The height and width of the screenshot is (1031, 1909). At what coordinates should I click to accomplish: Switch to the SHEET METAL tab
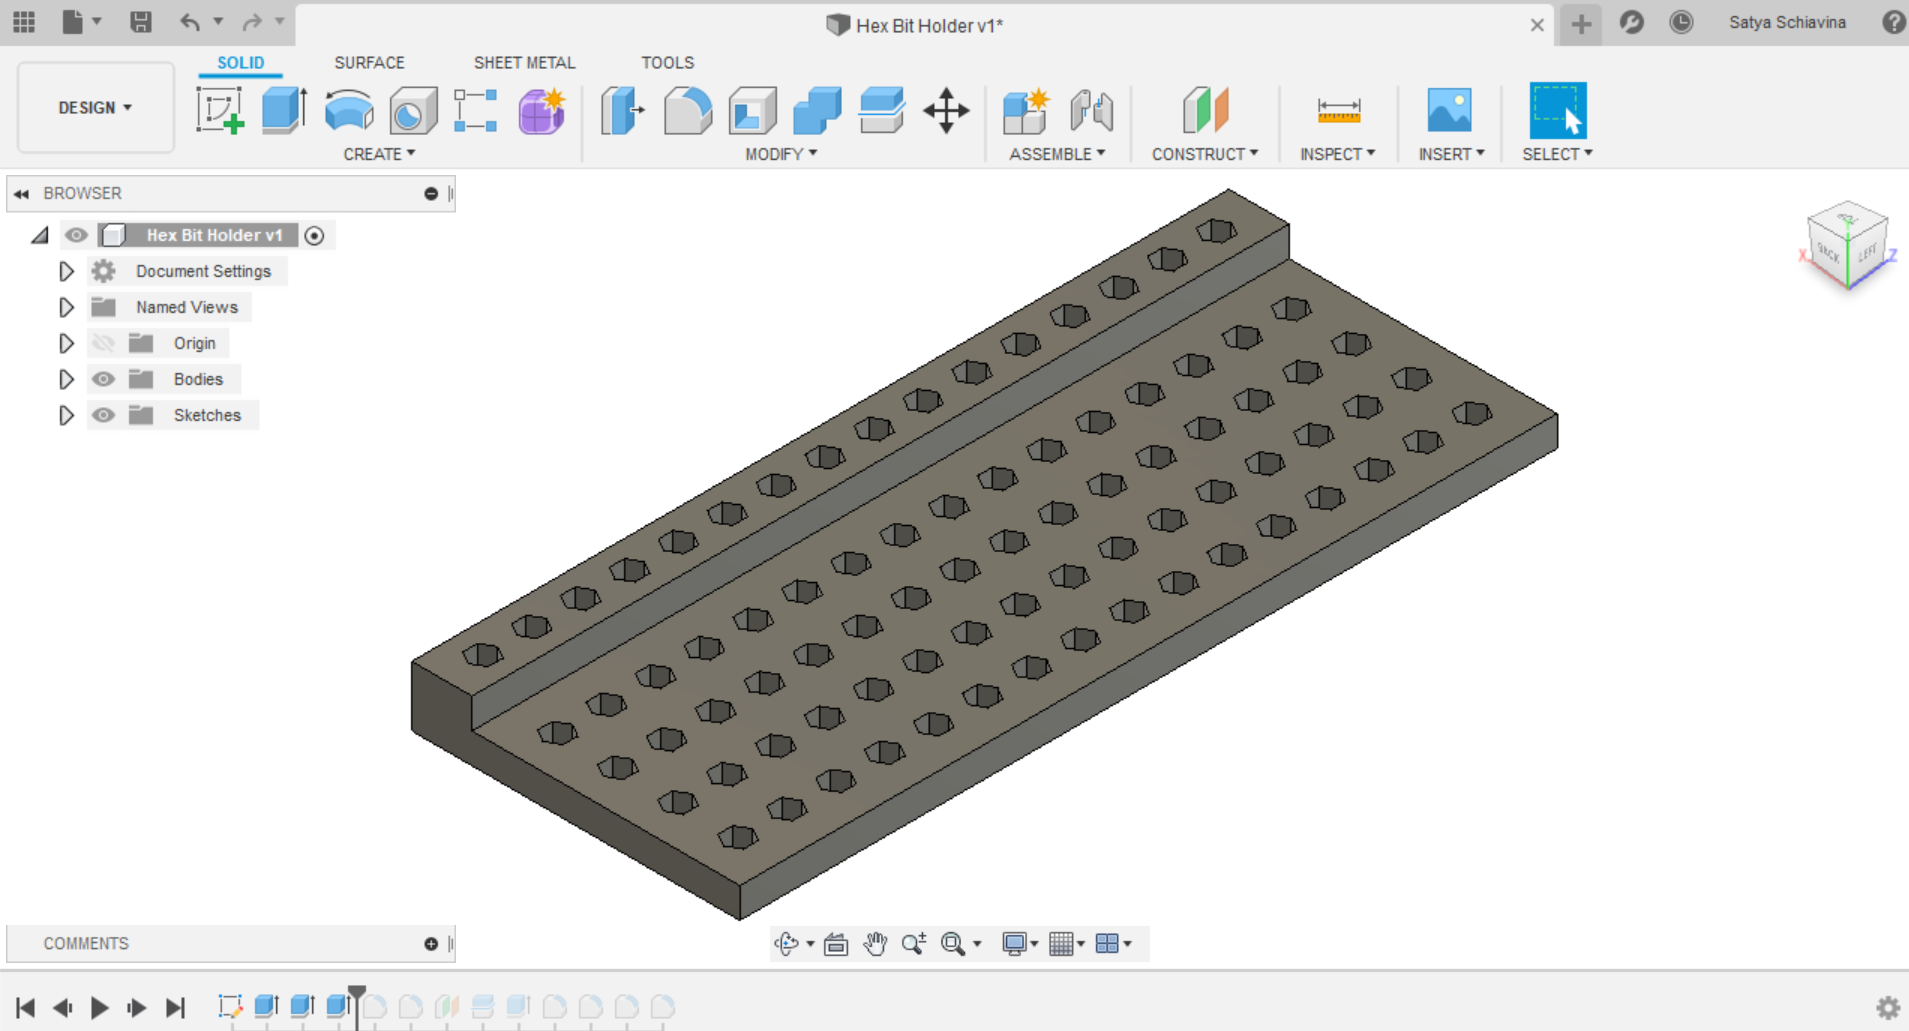524,62
